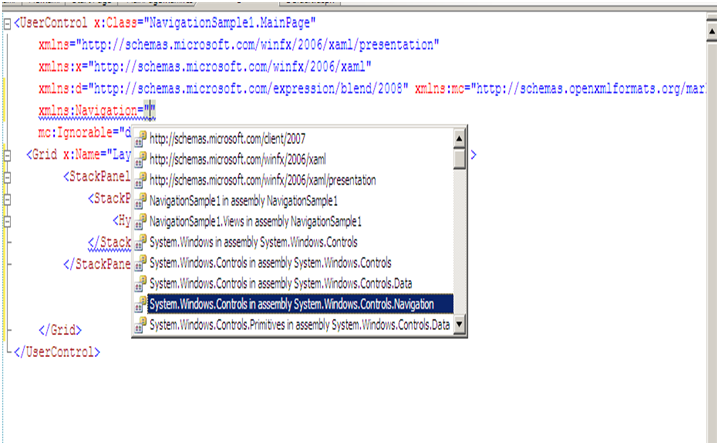Click the icon beside http://schemas.microsoft.com/client/2007

tap(141, 140)
